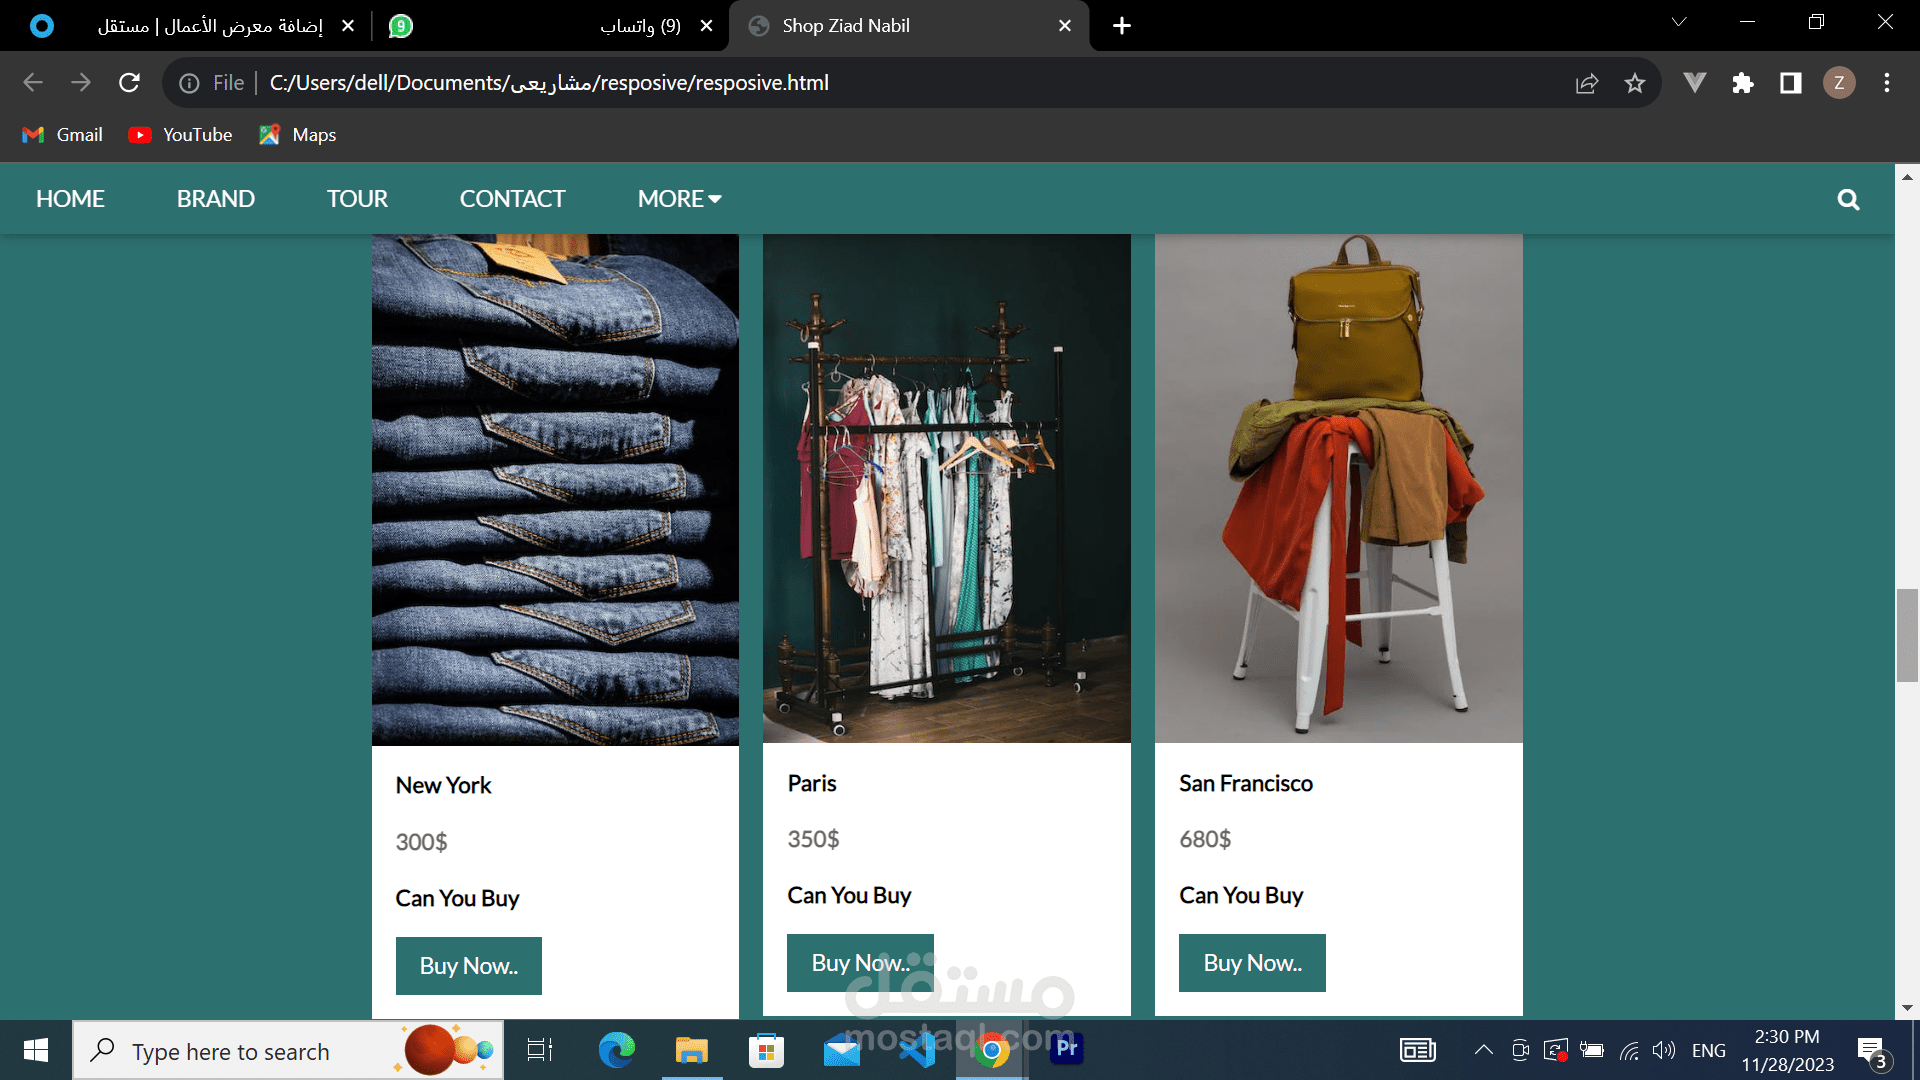Open YouTube bookmark
The width and height of the screenshot is (1920, 1080).
point(181,135)
